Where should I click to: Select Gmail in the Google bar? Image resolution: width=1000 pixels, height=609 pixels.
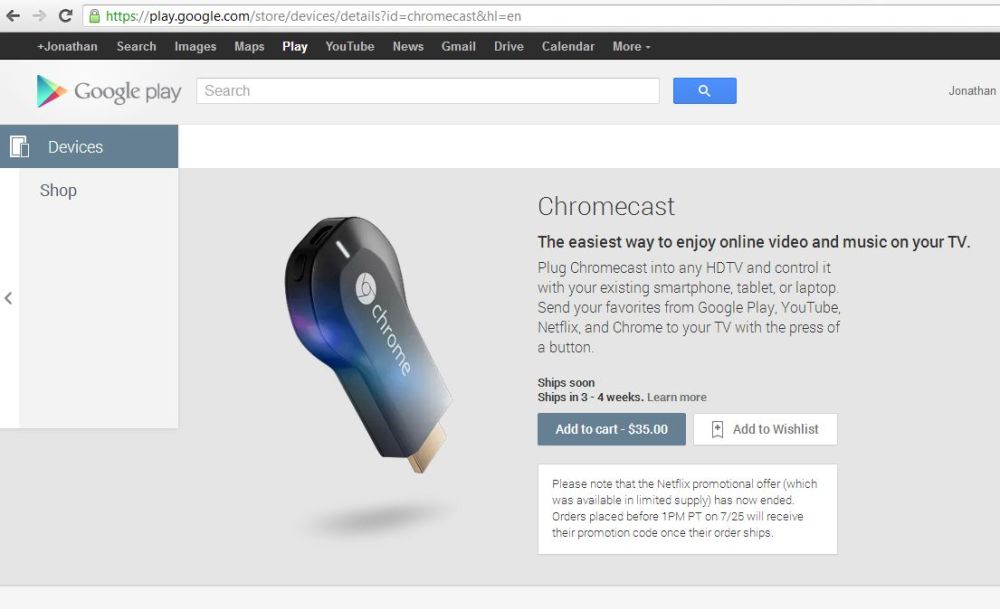459,47
